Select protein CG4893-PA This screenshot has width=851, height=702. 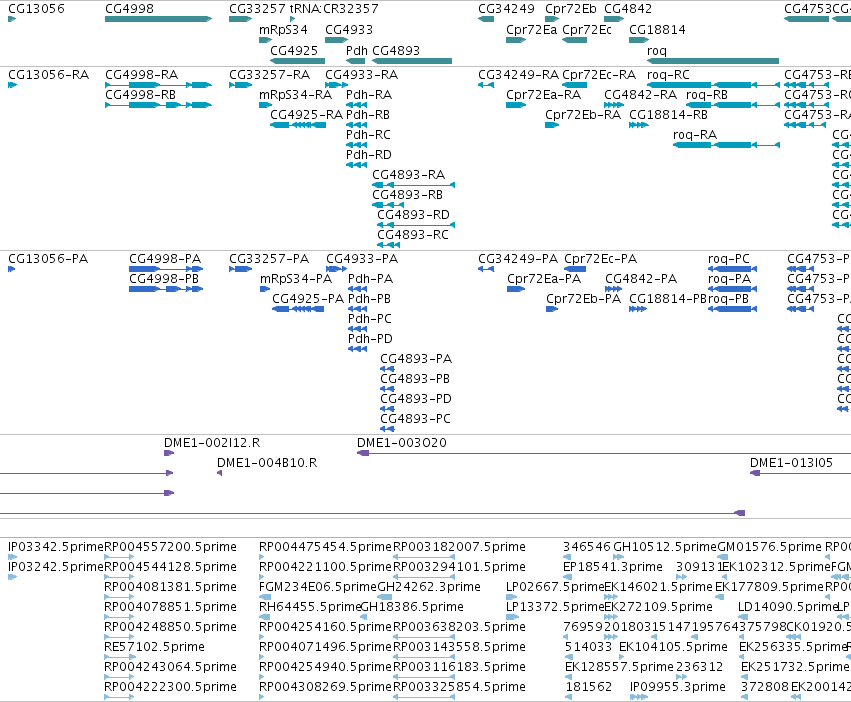(x=416, y=358)
